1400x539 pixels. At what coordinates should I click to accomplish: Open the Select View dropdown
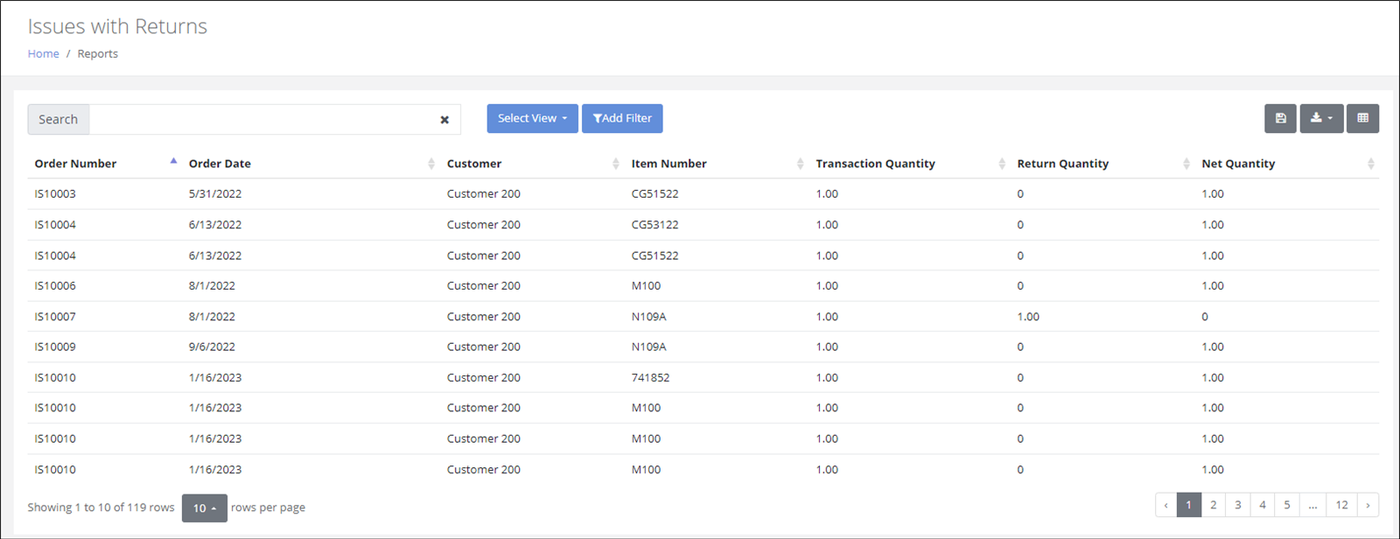(x=532, y=118)
